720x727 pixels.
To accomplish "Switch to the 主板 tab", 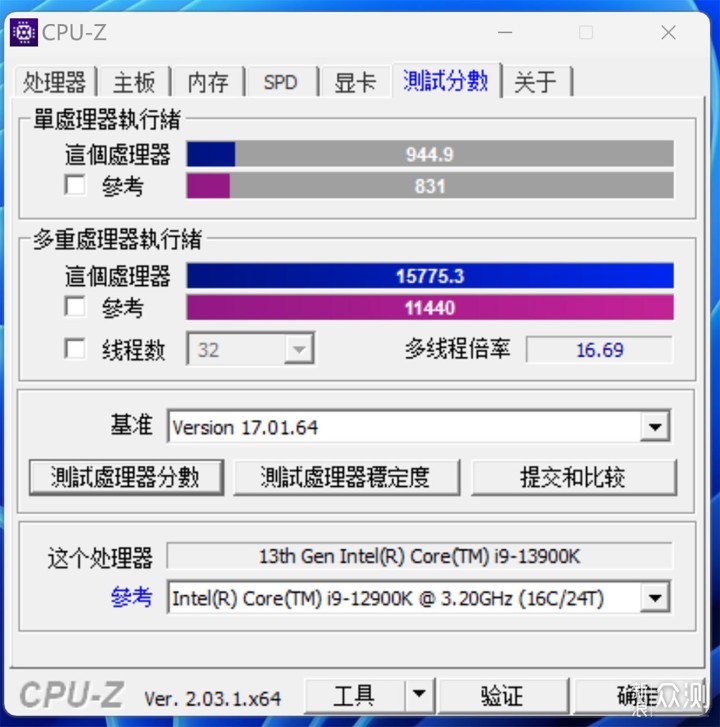I will tap(134, 82).
